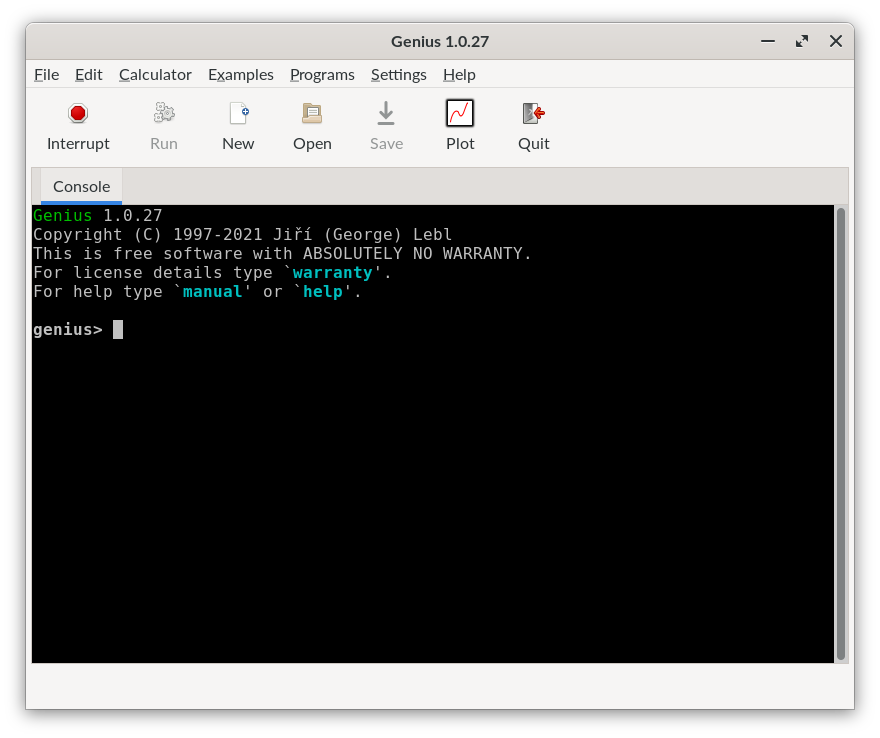Click at the genius> prompt cursor
The height and width of the screenshot is (738, 880).
point(118,329)
